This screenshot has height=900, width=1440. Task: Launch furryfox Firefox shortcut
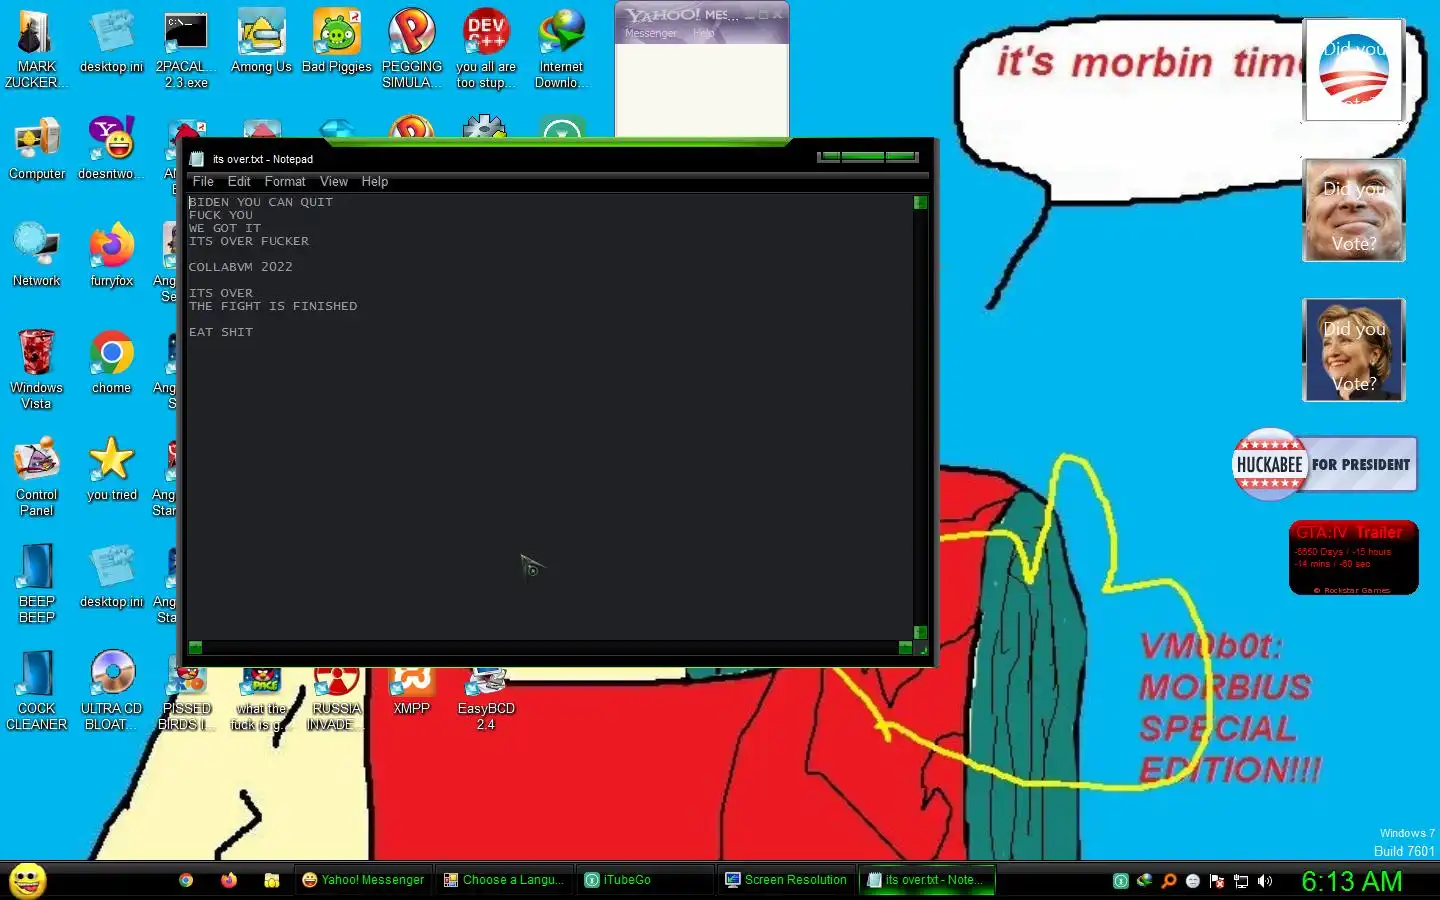tap(111, 256)
